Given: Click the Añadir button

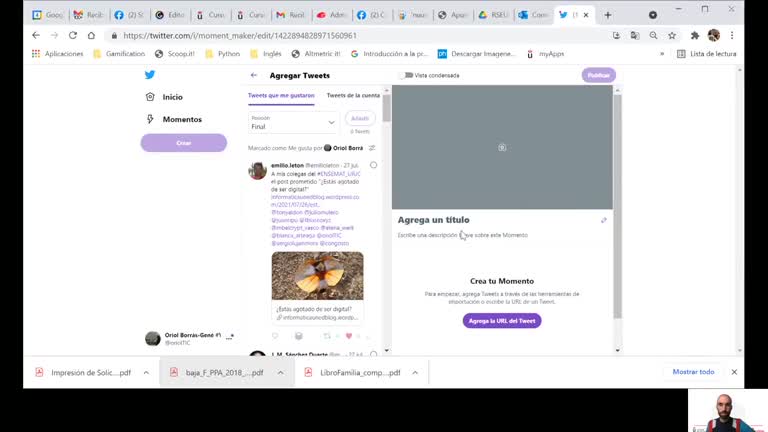Looking at the screenshot, I should pyautogui.click(x=360, y=119).
